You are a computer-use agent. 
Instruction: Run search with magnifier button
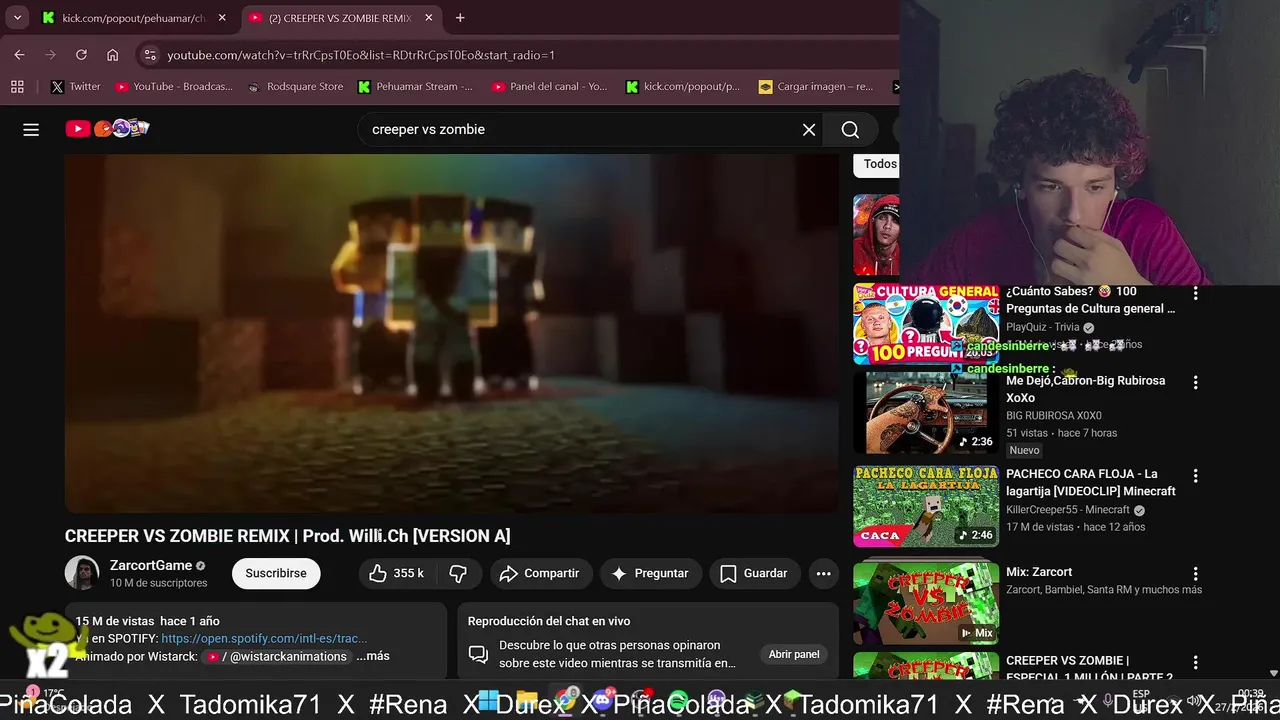pyautogui.click(x=850, y=129)
